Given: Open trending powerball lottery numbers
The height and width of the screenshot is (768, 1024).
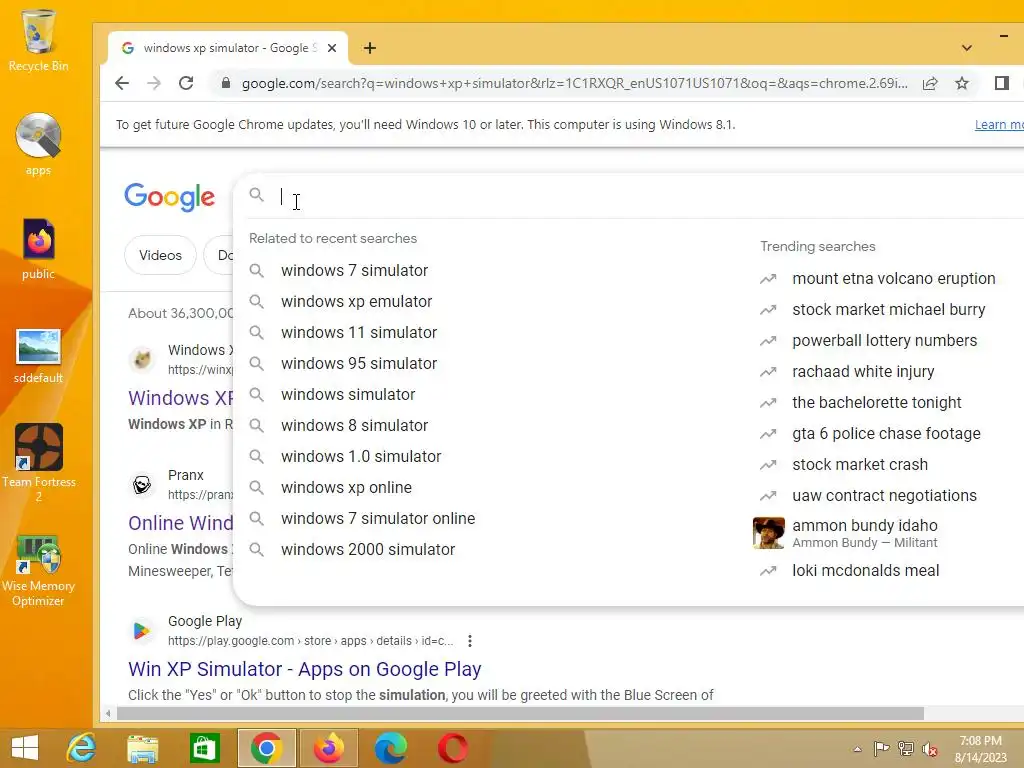Looking at the screenshot, I should coord(884,341).
